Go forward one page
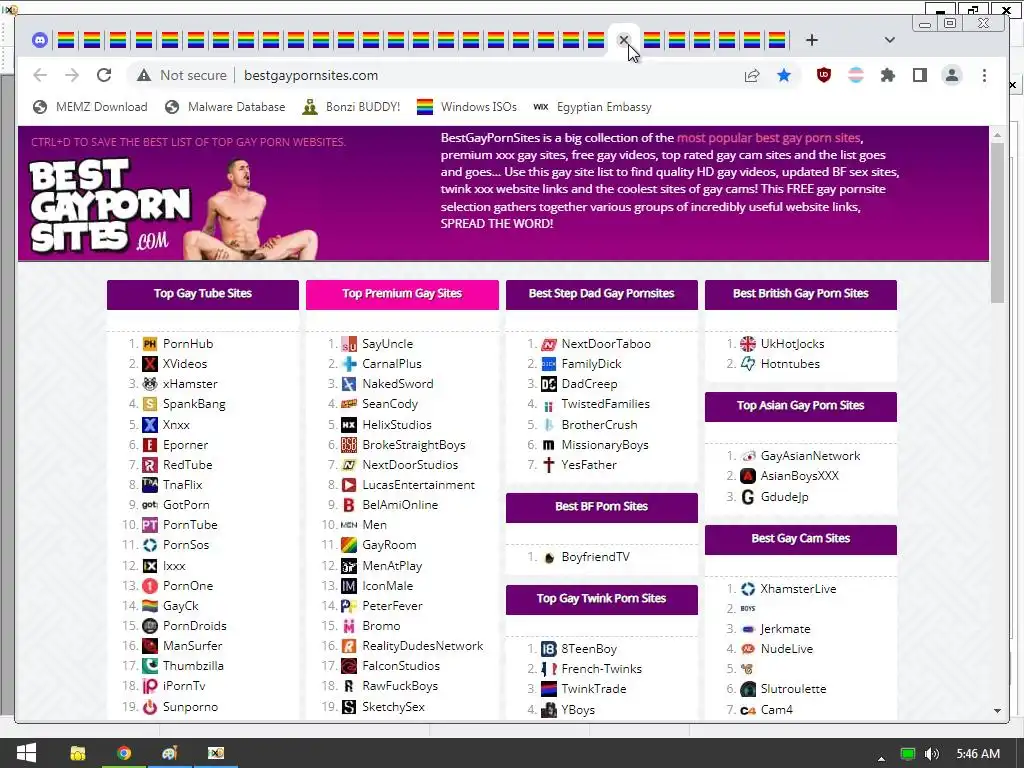 [x=72, y=75]
